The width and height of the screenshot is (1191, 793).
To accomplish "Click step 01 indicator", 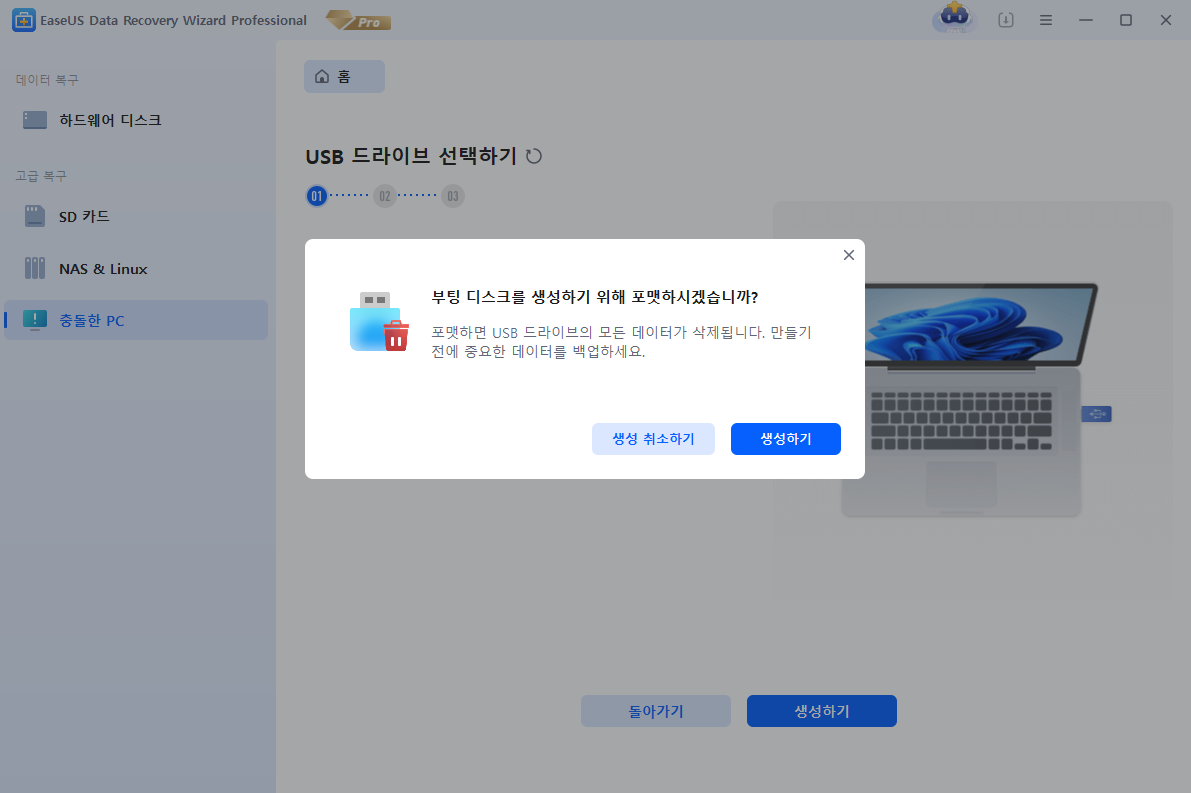I will pos(317,196).
